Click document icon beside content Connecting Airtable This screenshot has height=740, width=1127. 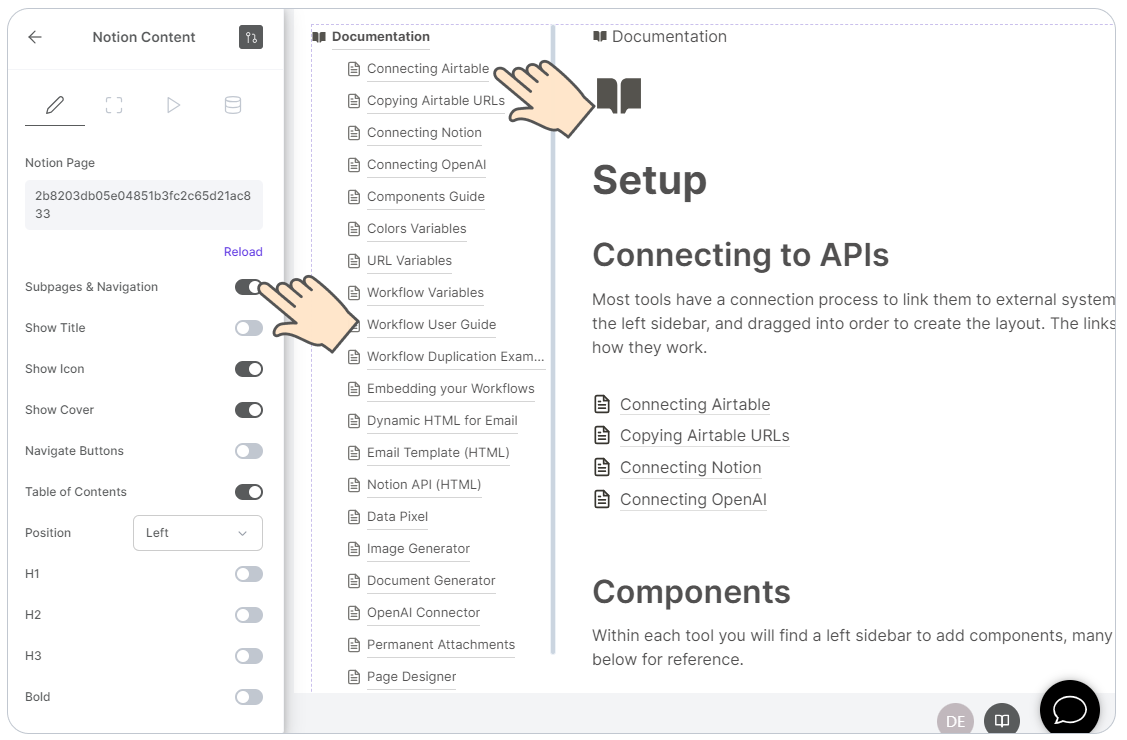(602, 404)
